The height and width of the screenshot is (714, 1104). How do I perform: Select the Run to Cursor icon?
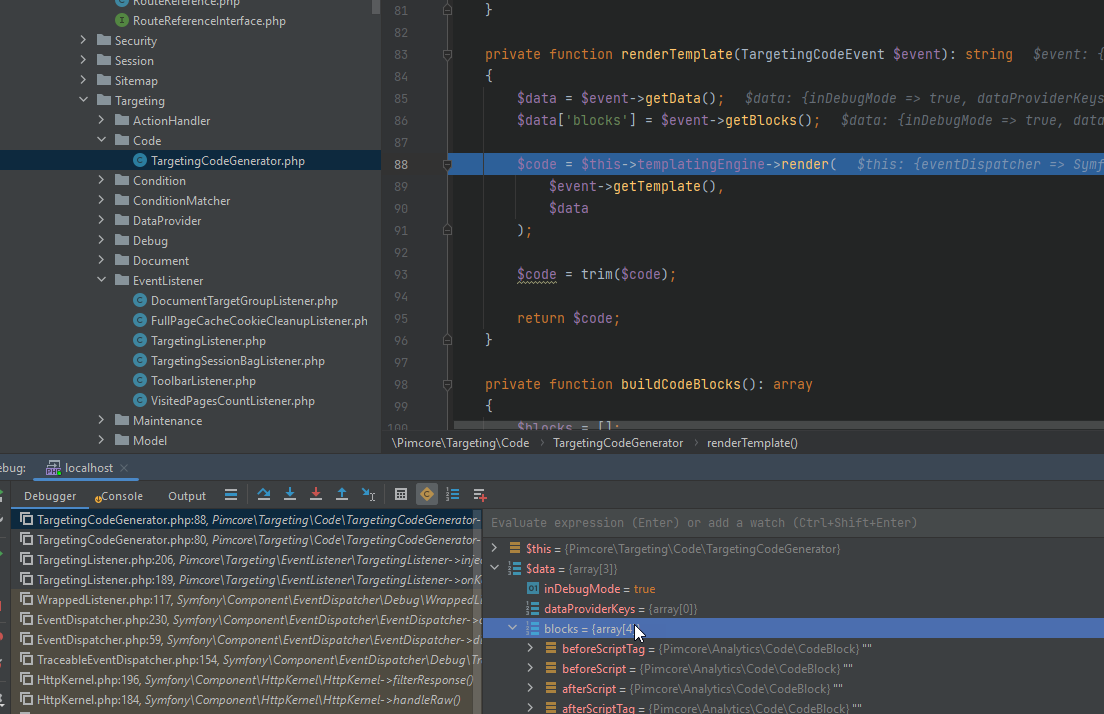[x=368, y=494]
